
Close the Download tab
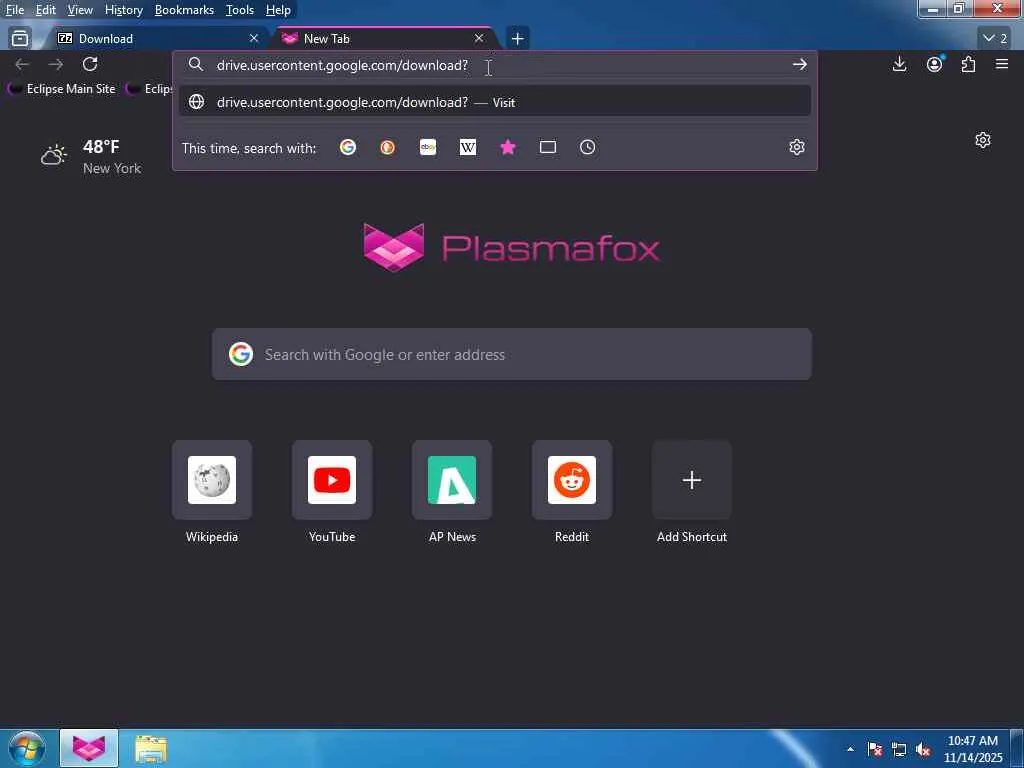tap(254, 39)
